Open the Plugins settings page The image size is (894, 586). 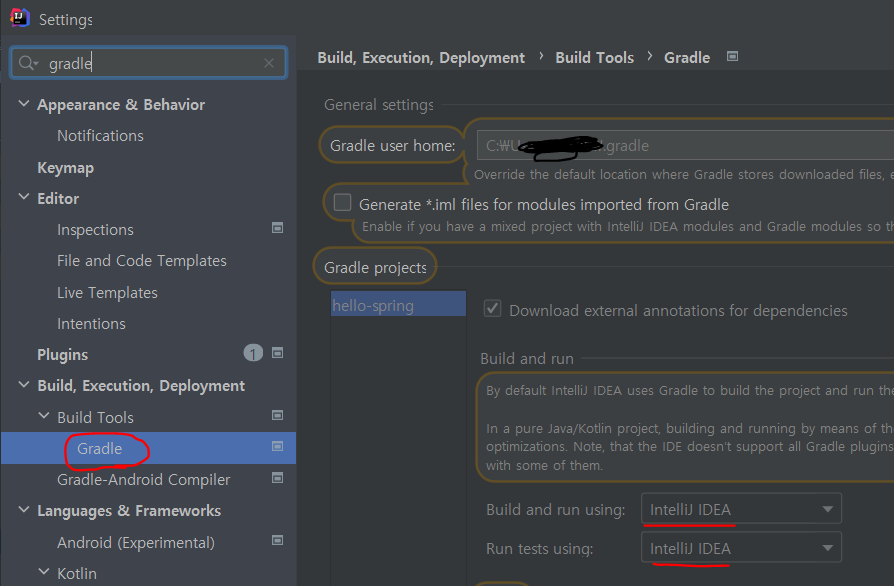pyautogui.click(x=63, y=355)
